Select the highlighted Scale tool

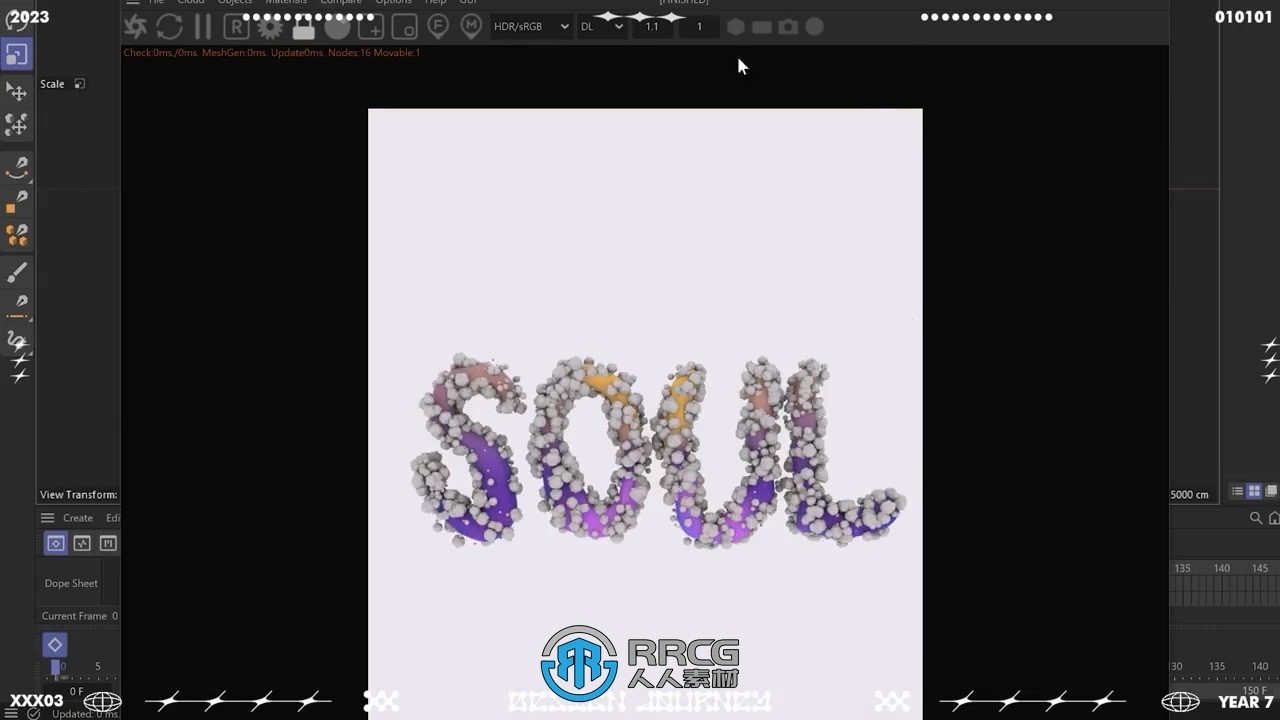point(17,54)
